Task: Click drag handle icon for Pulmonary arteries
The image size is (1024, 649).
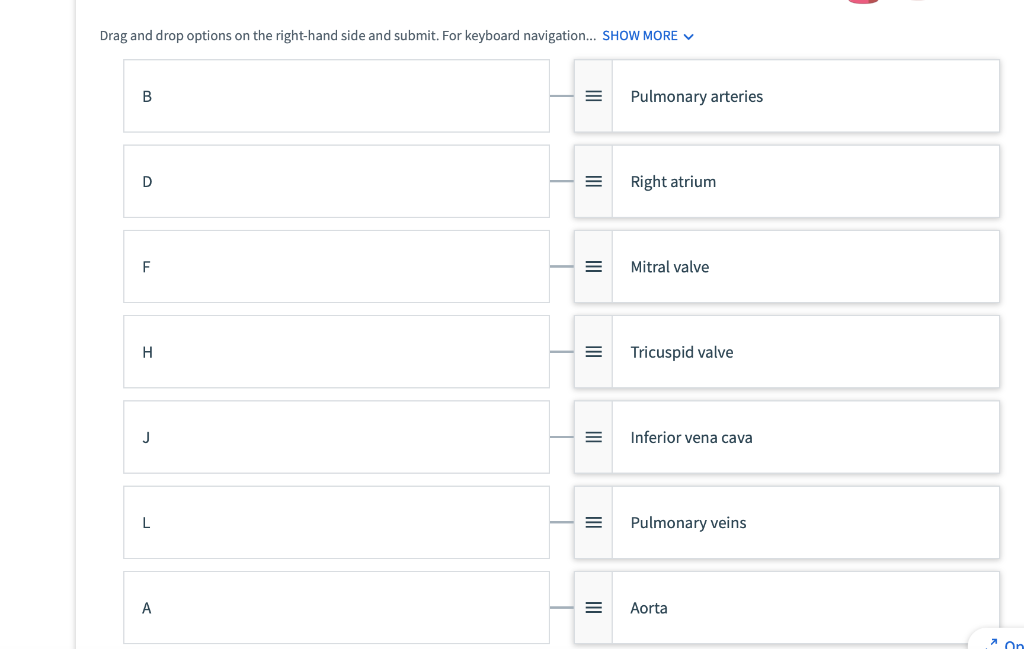Action: pyautogui.click(x=593, y=96)
